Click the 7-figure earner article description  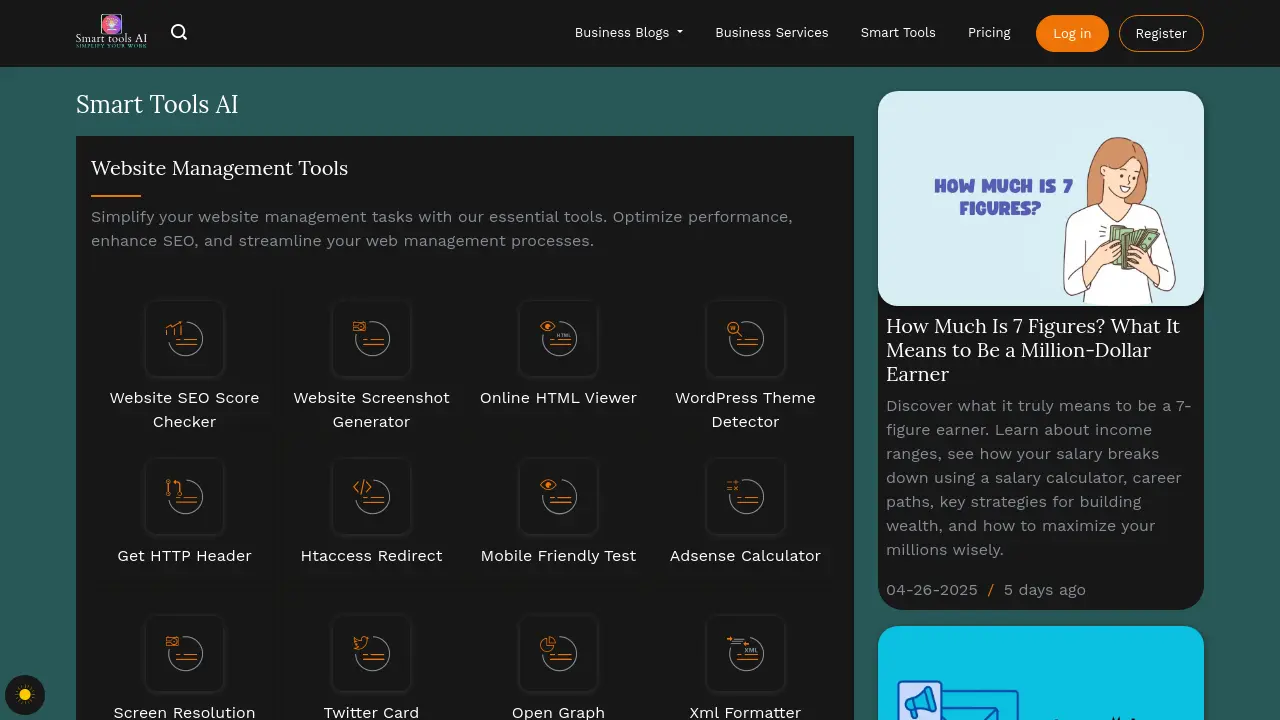1039,478
